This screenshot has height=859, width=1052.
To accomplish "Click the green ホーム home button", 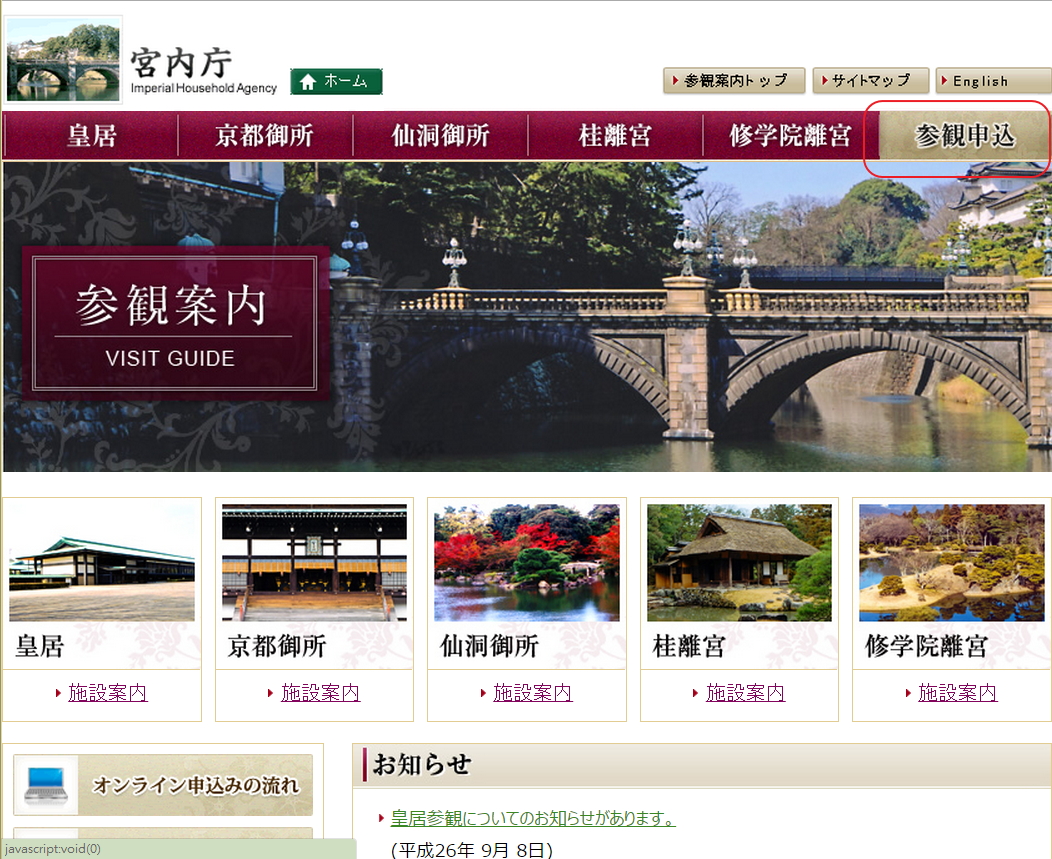I will (336, 82).
